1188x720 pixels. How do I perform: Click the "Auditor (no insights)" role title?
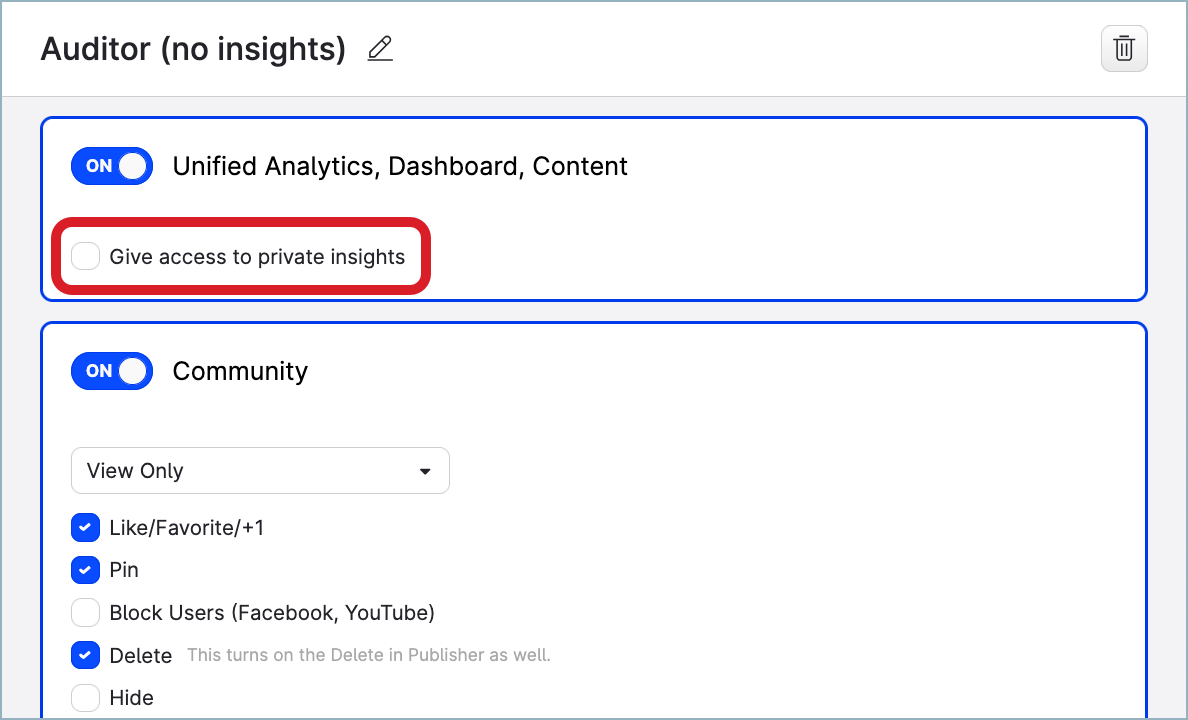[193, 49]
